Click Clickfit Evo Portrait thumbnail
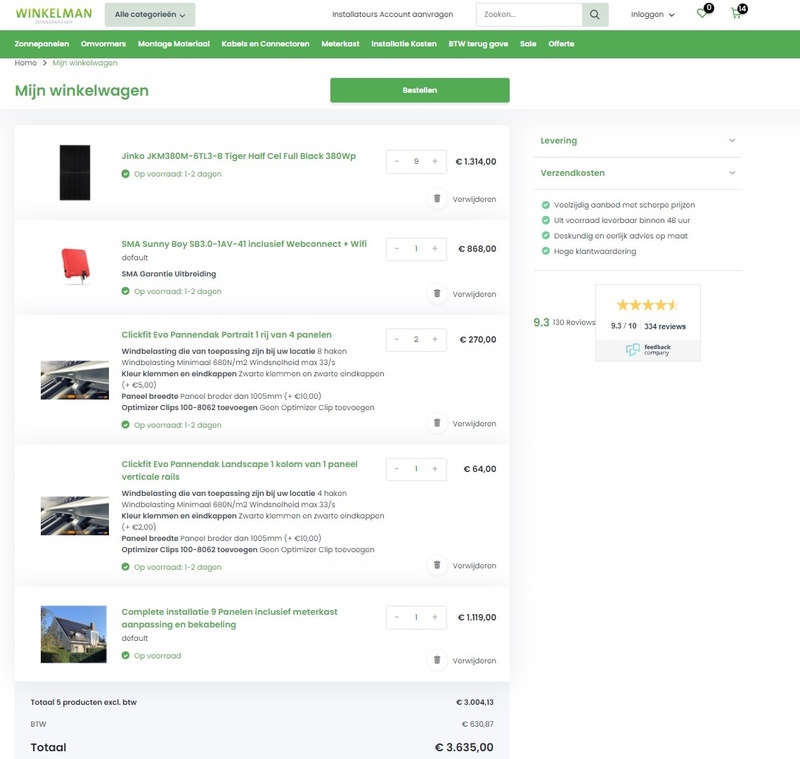 (x=74, y=380)
